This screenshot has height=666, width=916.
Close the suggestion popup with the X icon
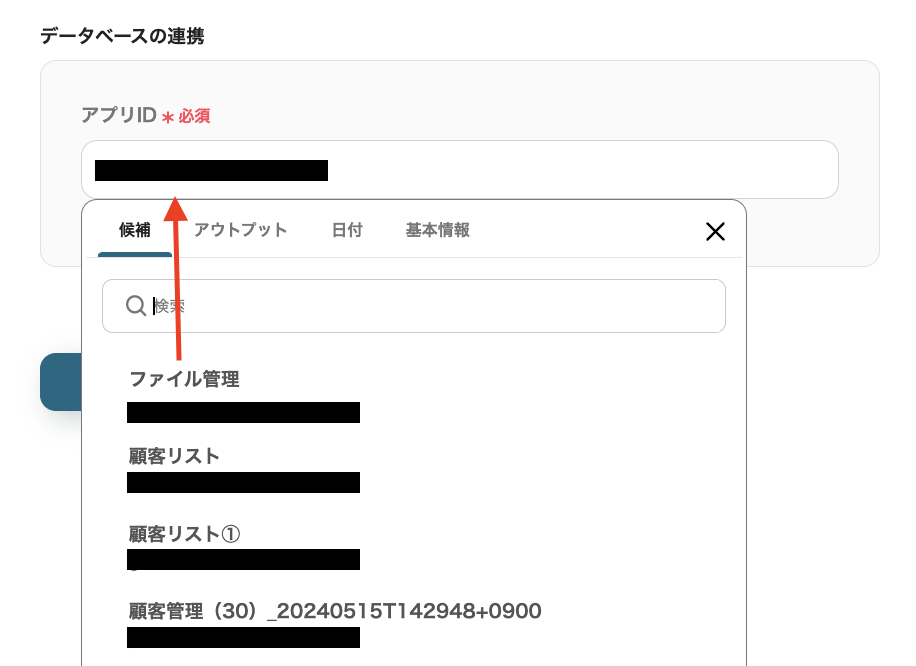pos(715,231)
